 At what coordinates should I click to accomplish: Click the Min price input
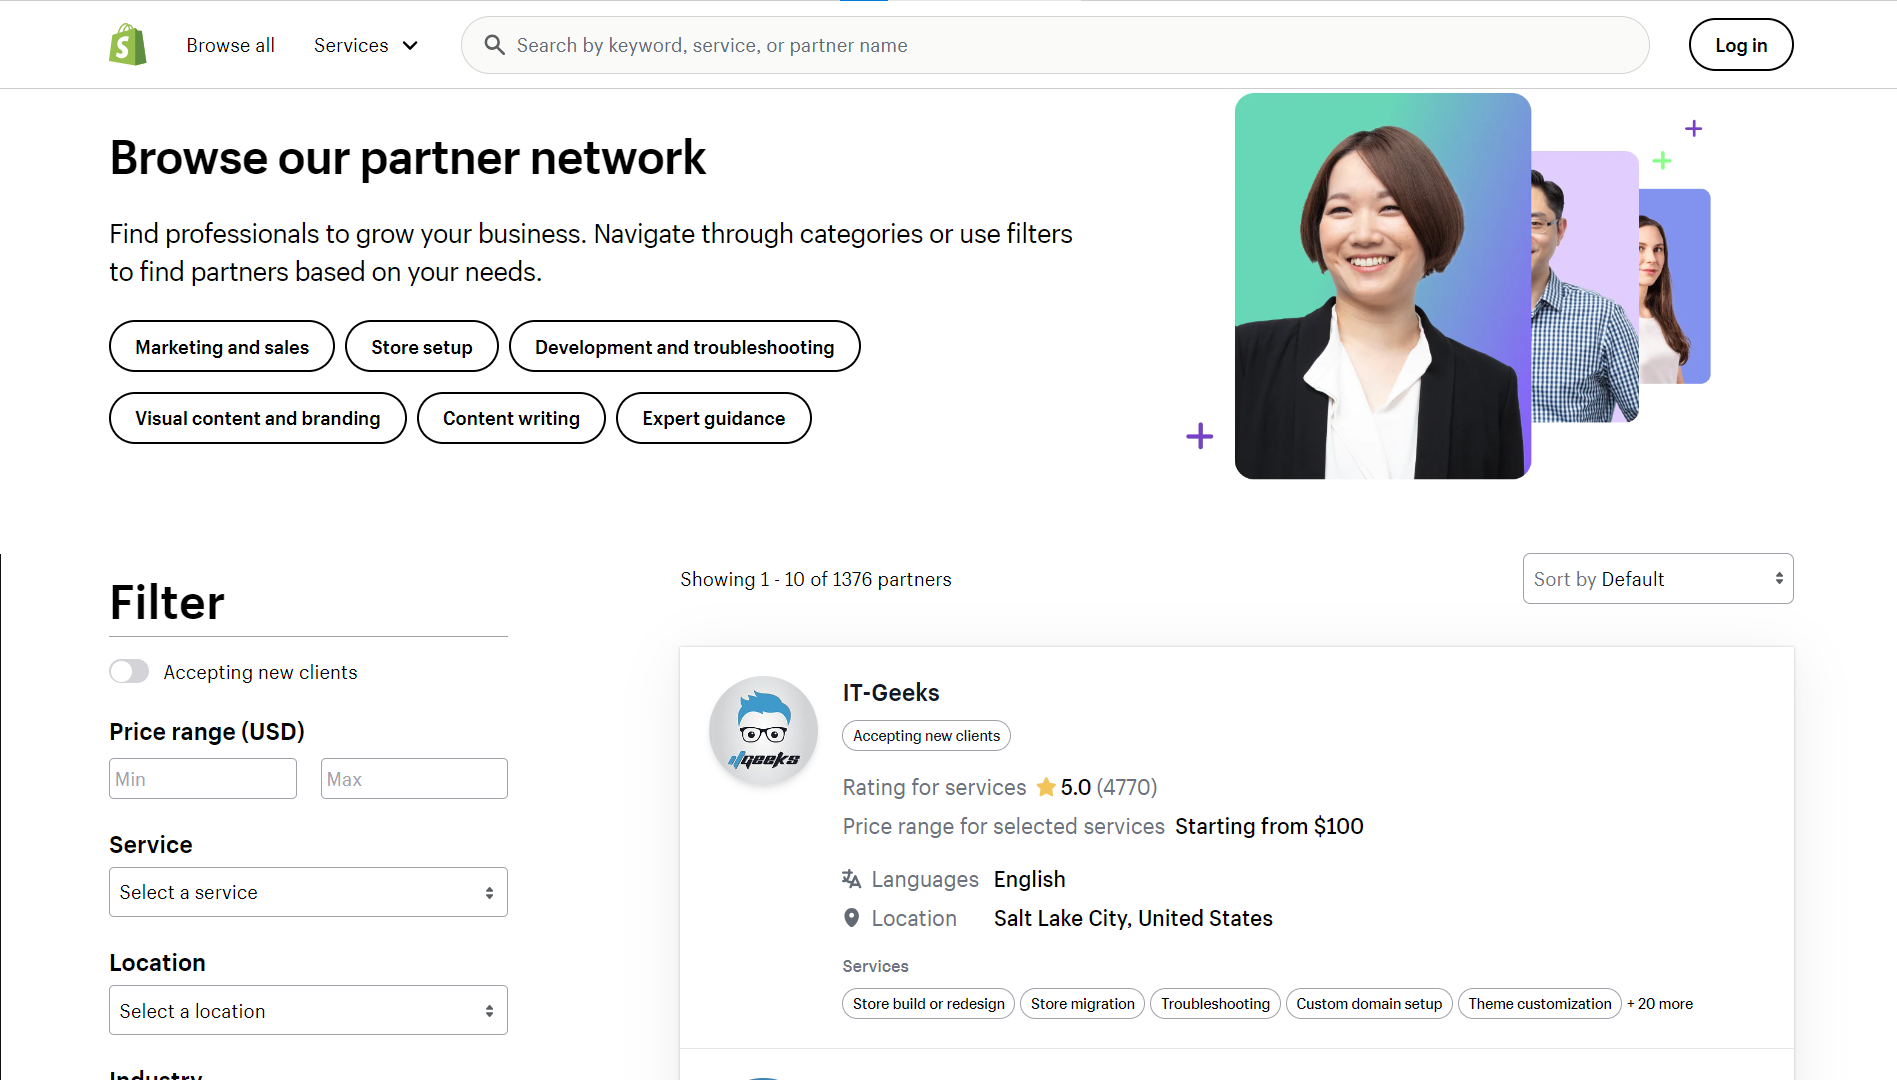(203, 779)
